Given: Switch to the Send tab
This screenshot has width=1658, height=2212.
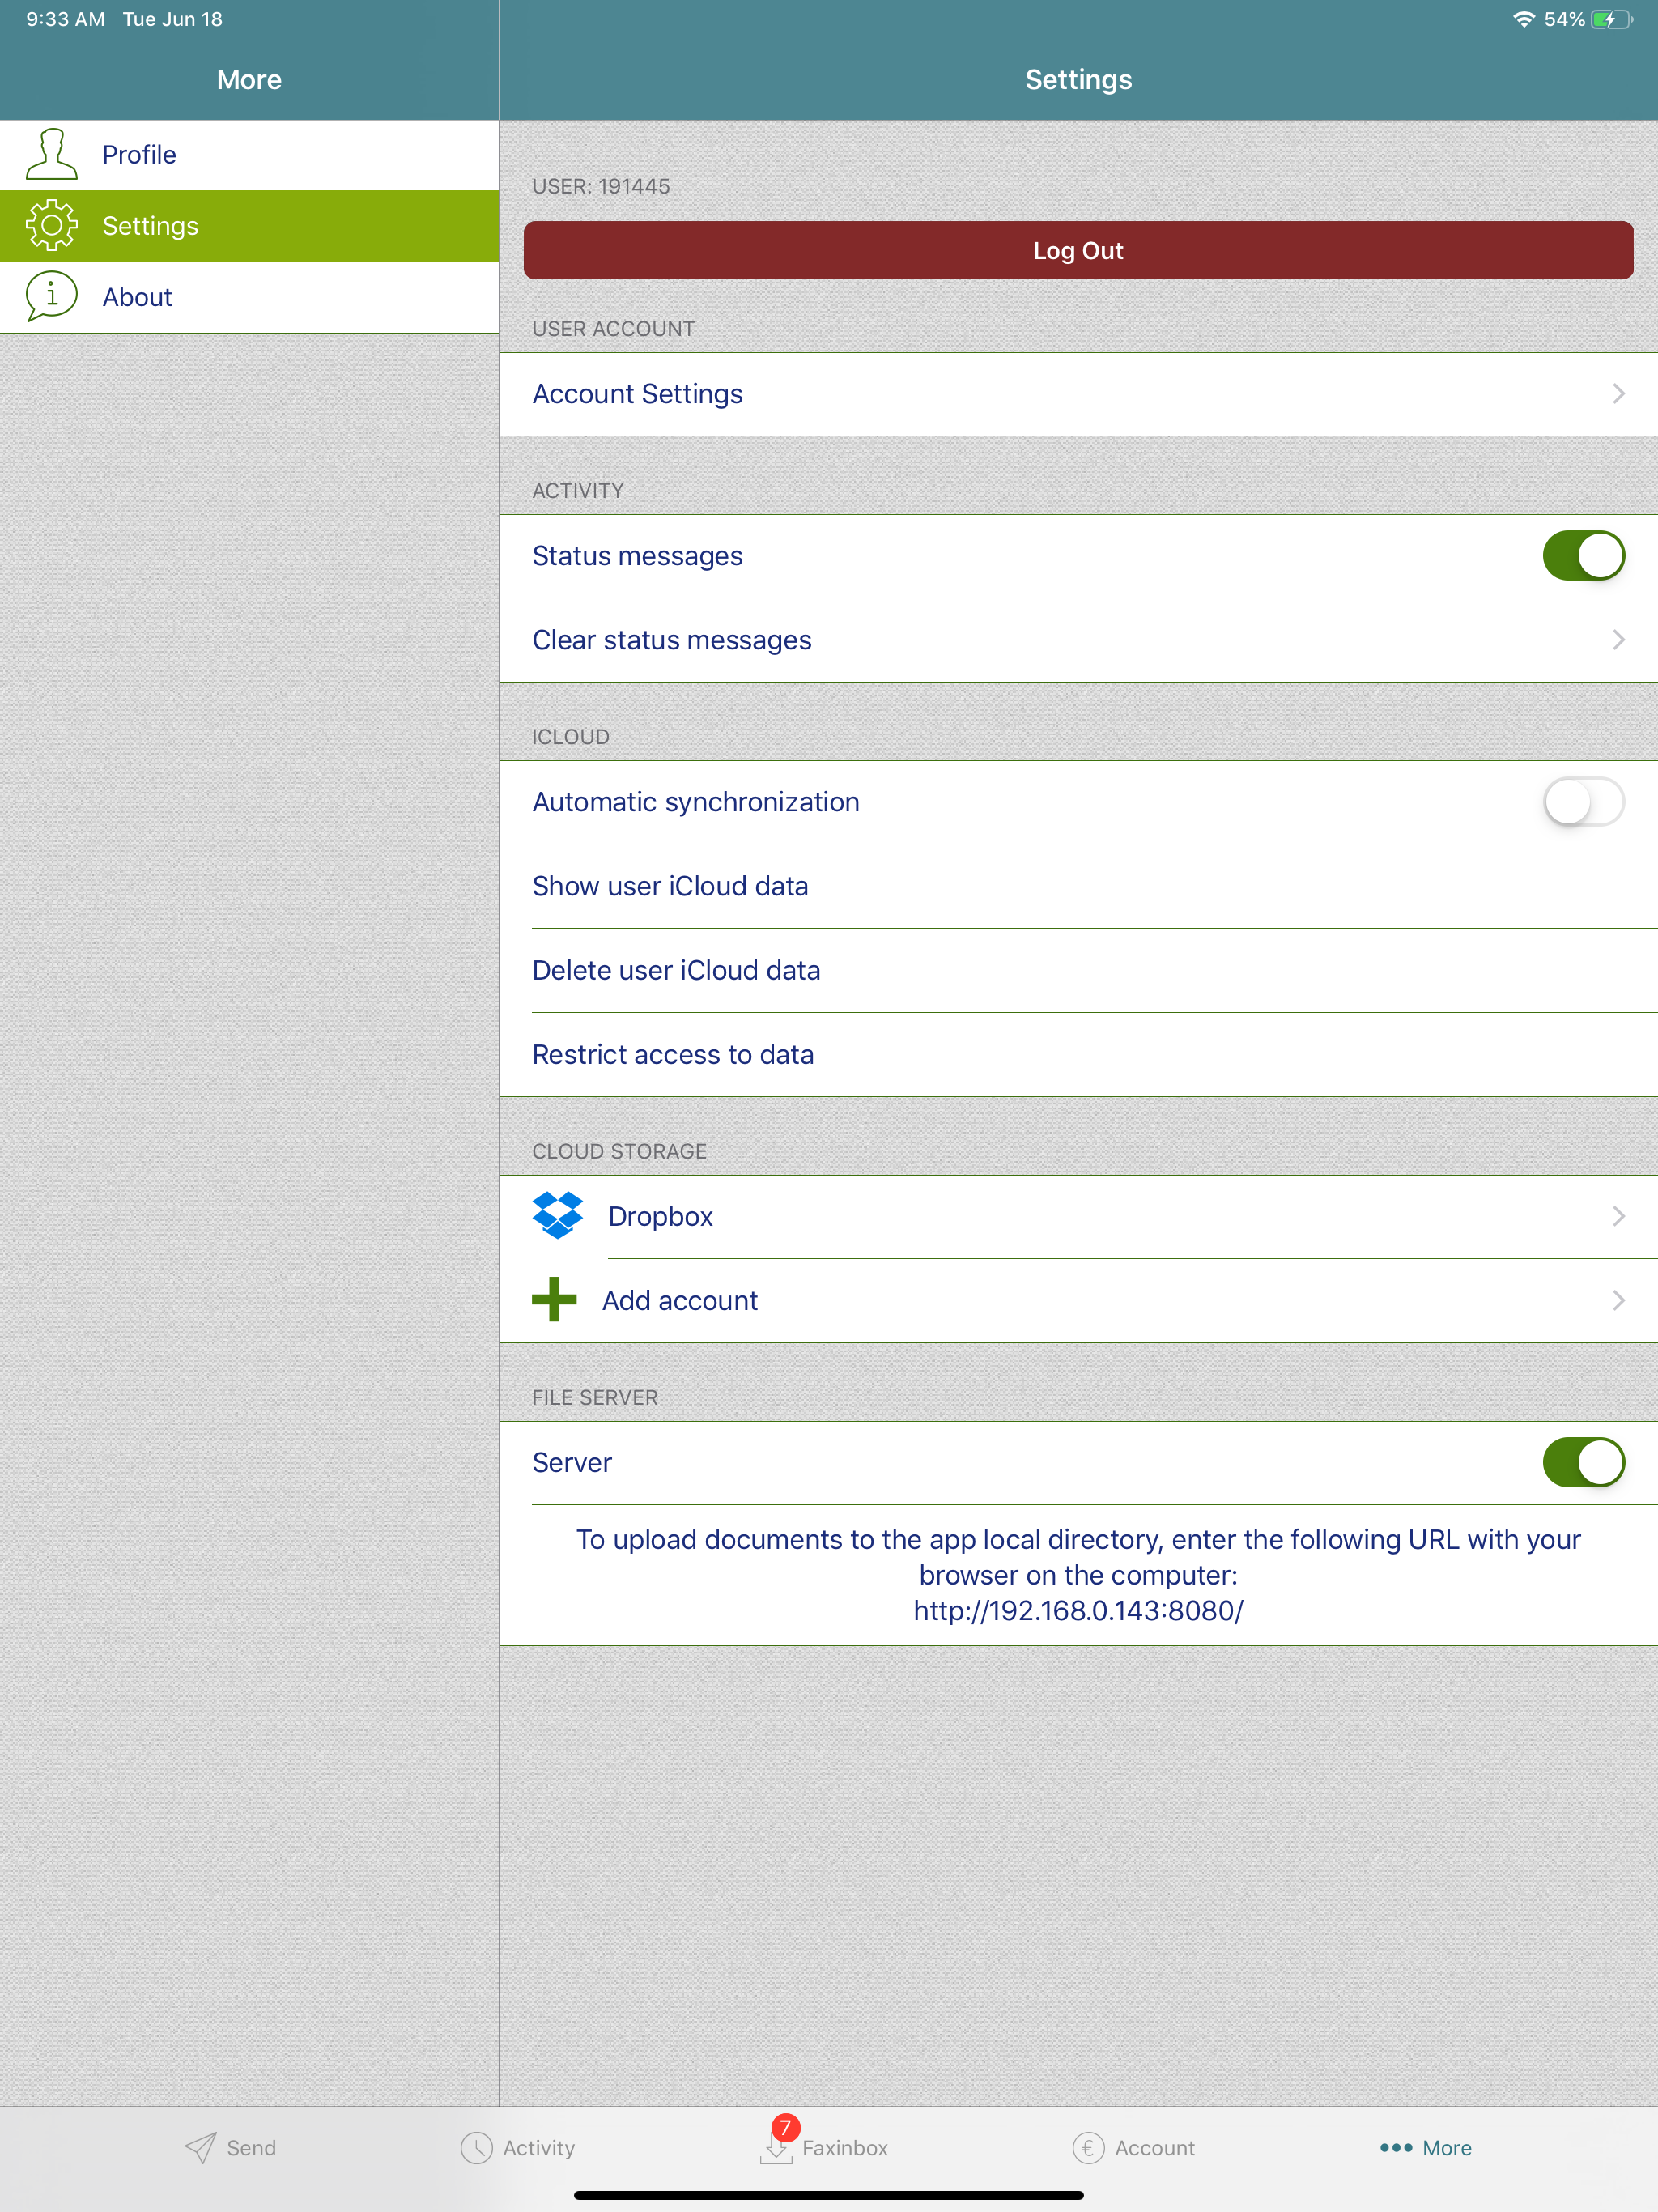Looking at the screenshot, I should tap(230, 2147).
